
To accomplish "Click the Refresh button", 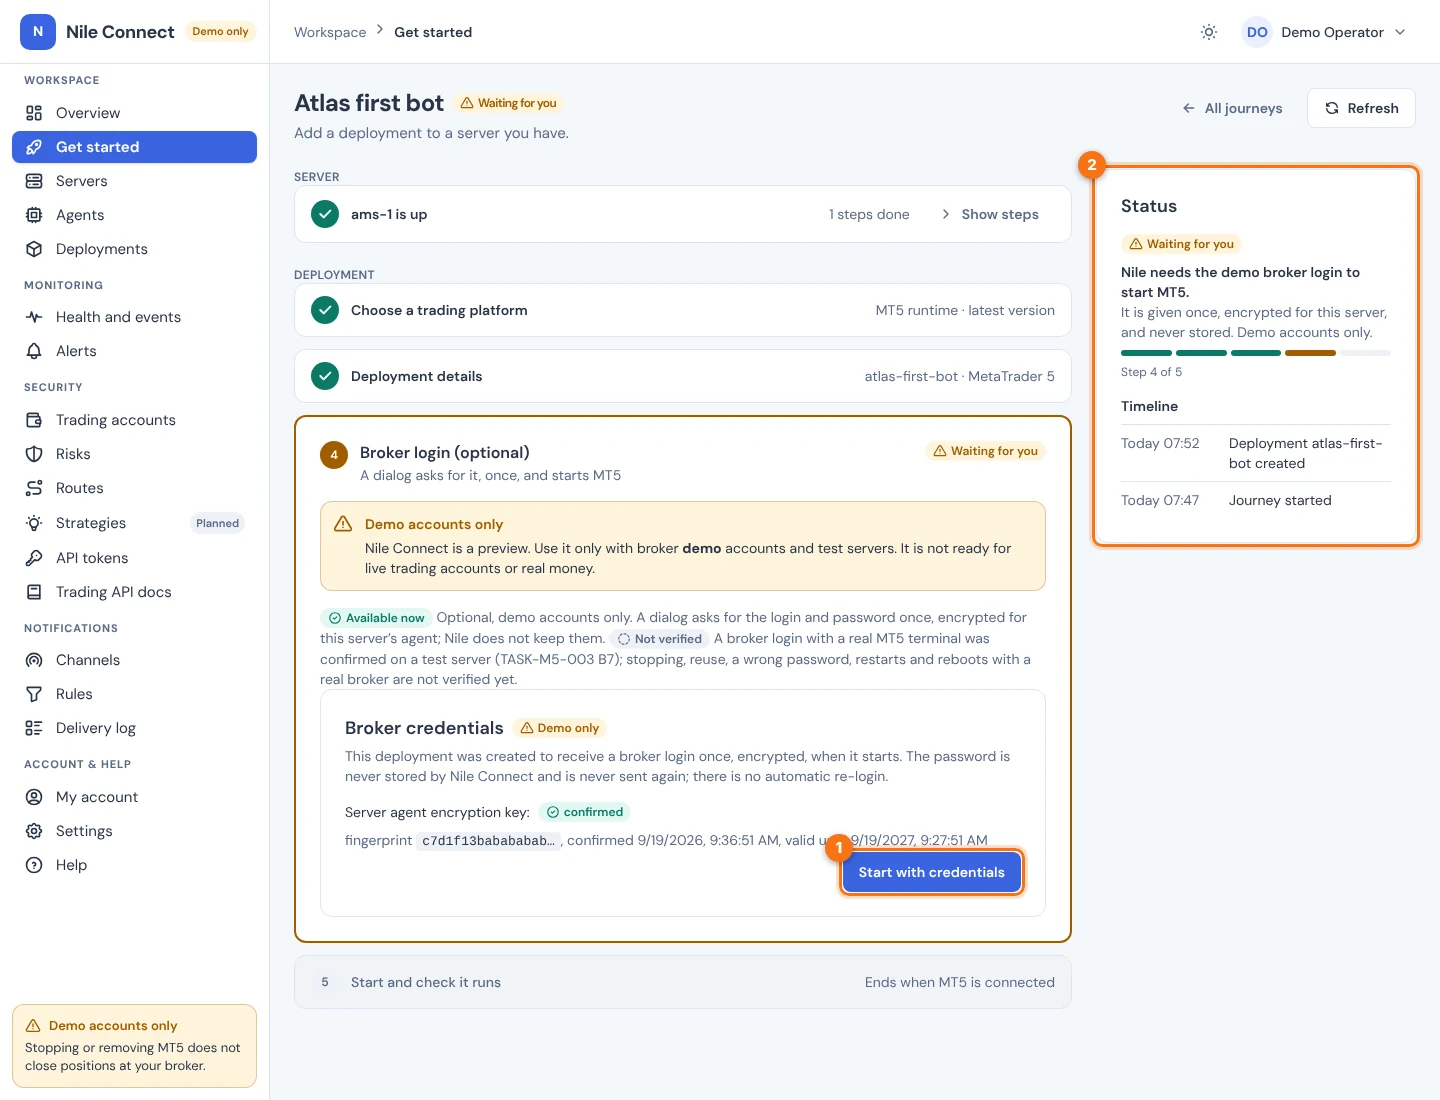I will click(x=1361, y=108).
